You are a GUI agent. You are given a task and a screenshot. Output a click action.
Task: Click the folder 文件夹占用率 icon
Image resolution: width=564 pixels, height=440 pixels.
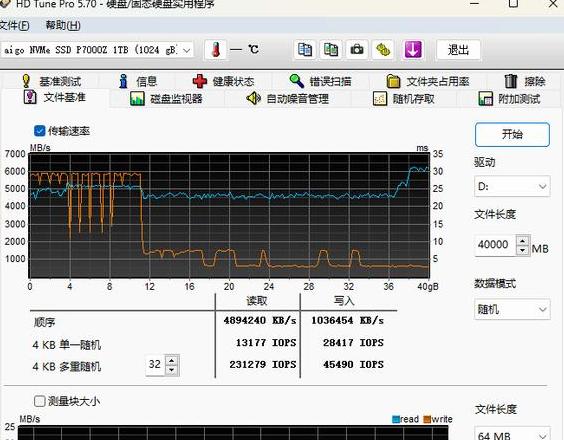pyautogui.click(x=393, y=81)
